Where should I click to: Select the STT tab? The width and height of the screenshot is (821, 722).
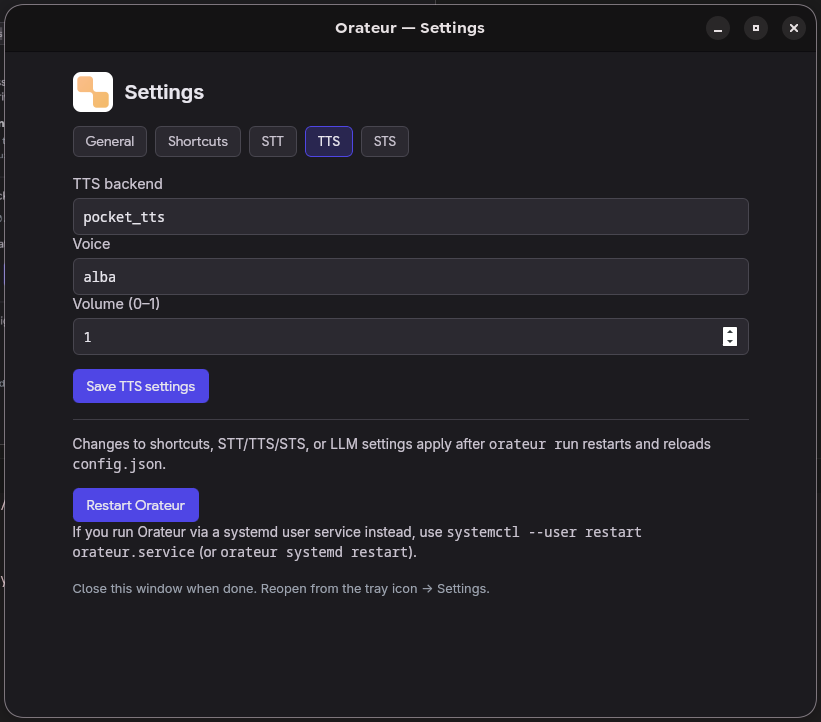tap(272, 141)
